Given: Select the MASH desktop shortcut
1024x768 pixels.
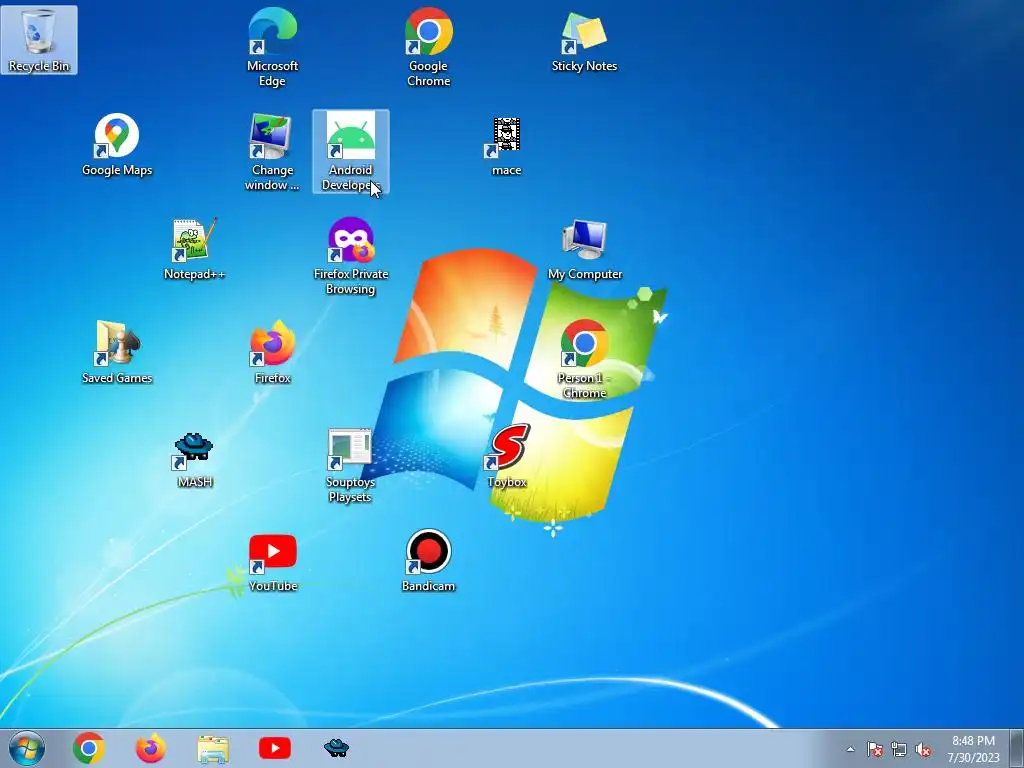Looking at the screenshot, I should pyautogui.click(x=194, y=458).
